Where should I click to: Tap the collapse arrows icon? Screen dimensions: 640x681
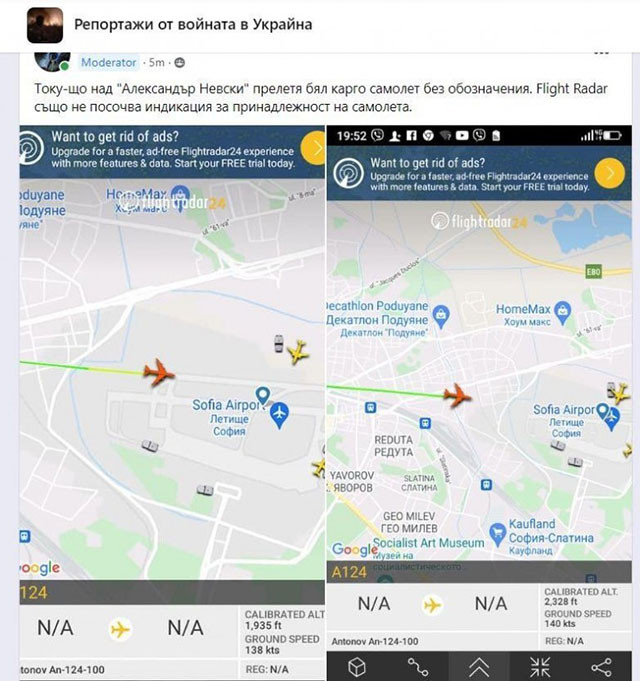[540, 667]
